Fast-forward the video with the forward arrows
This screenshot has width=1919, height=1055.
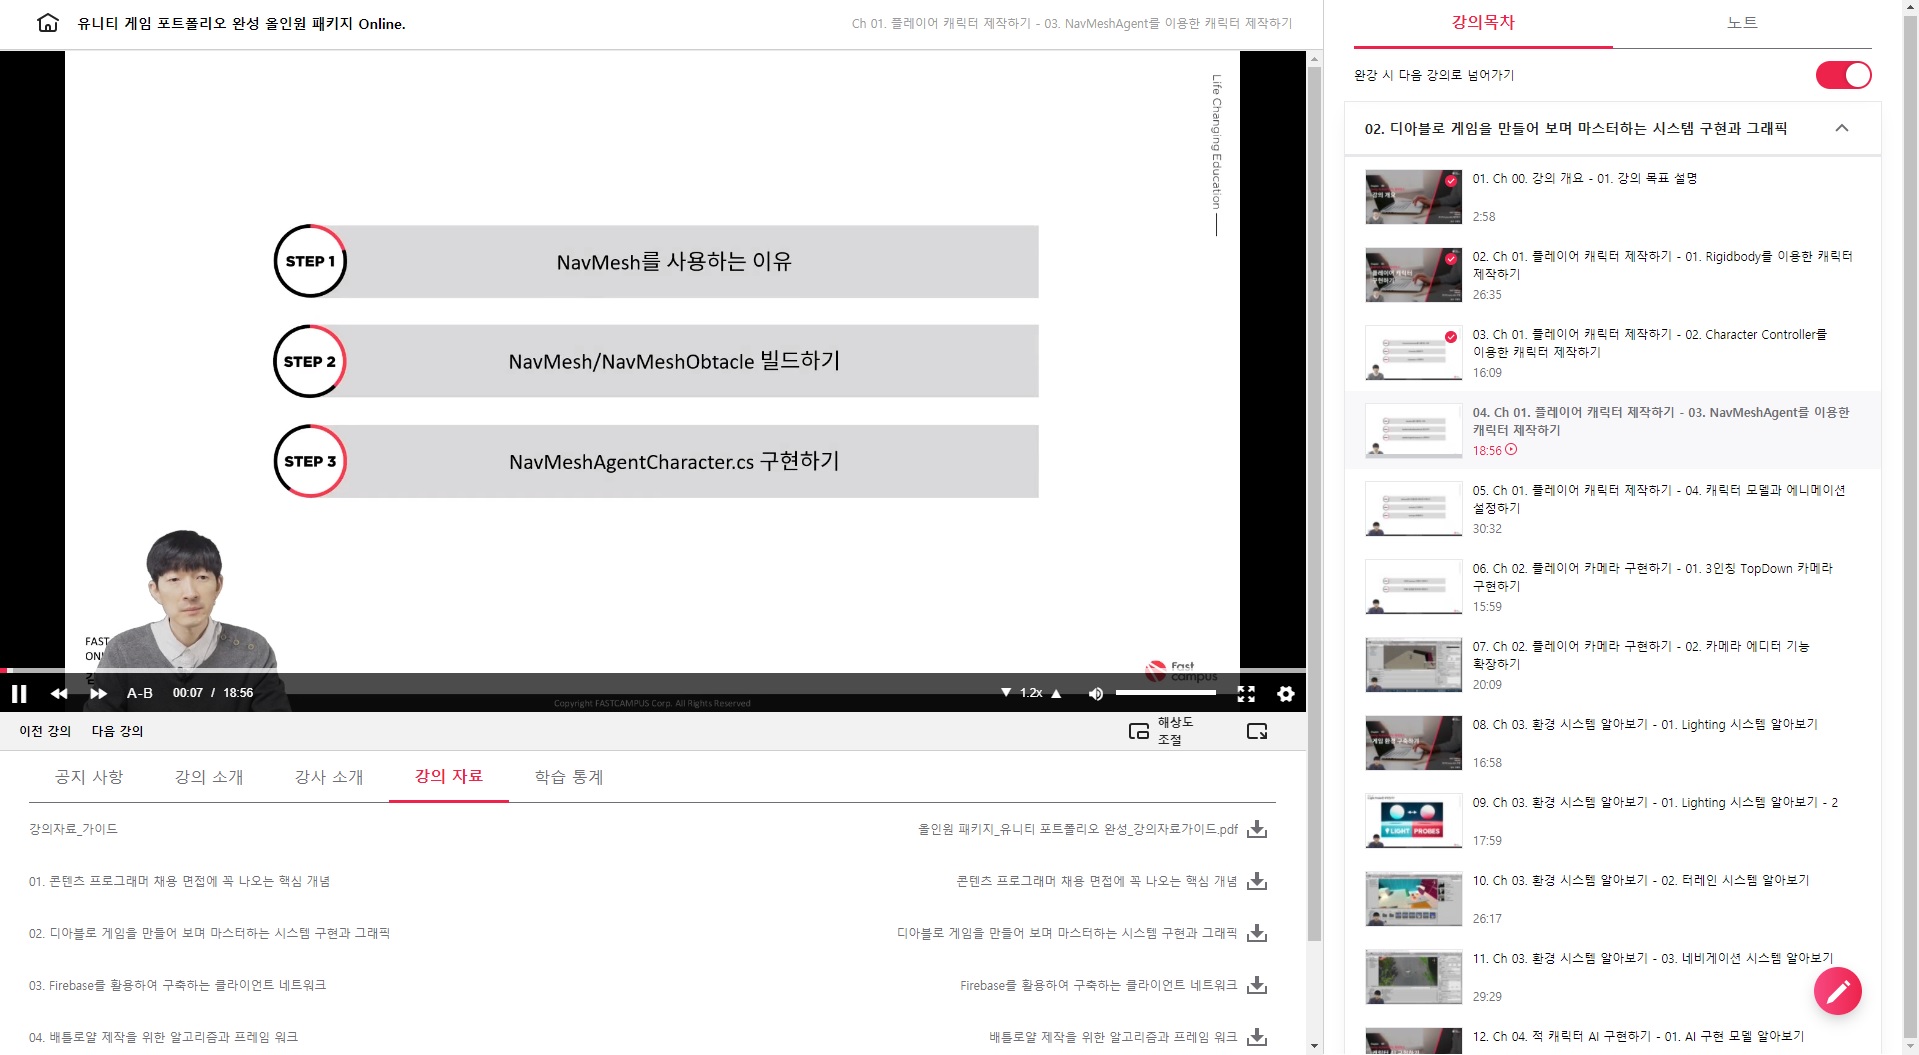coord(98,693)
